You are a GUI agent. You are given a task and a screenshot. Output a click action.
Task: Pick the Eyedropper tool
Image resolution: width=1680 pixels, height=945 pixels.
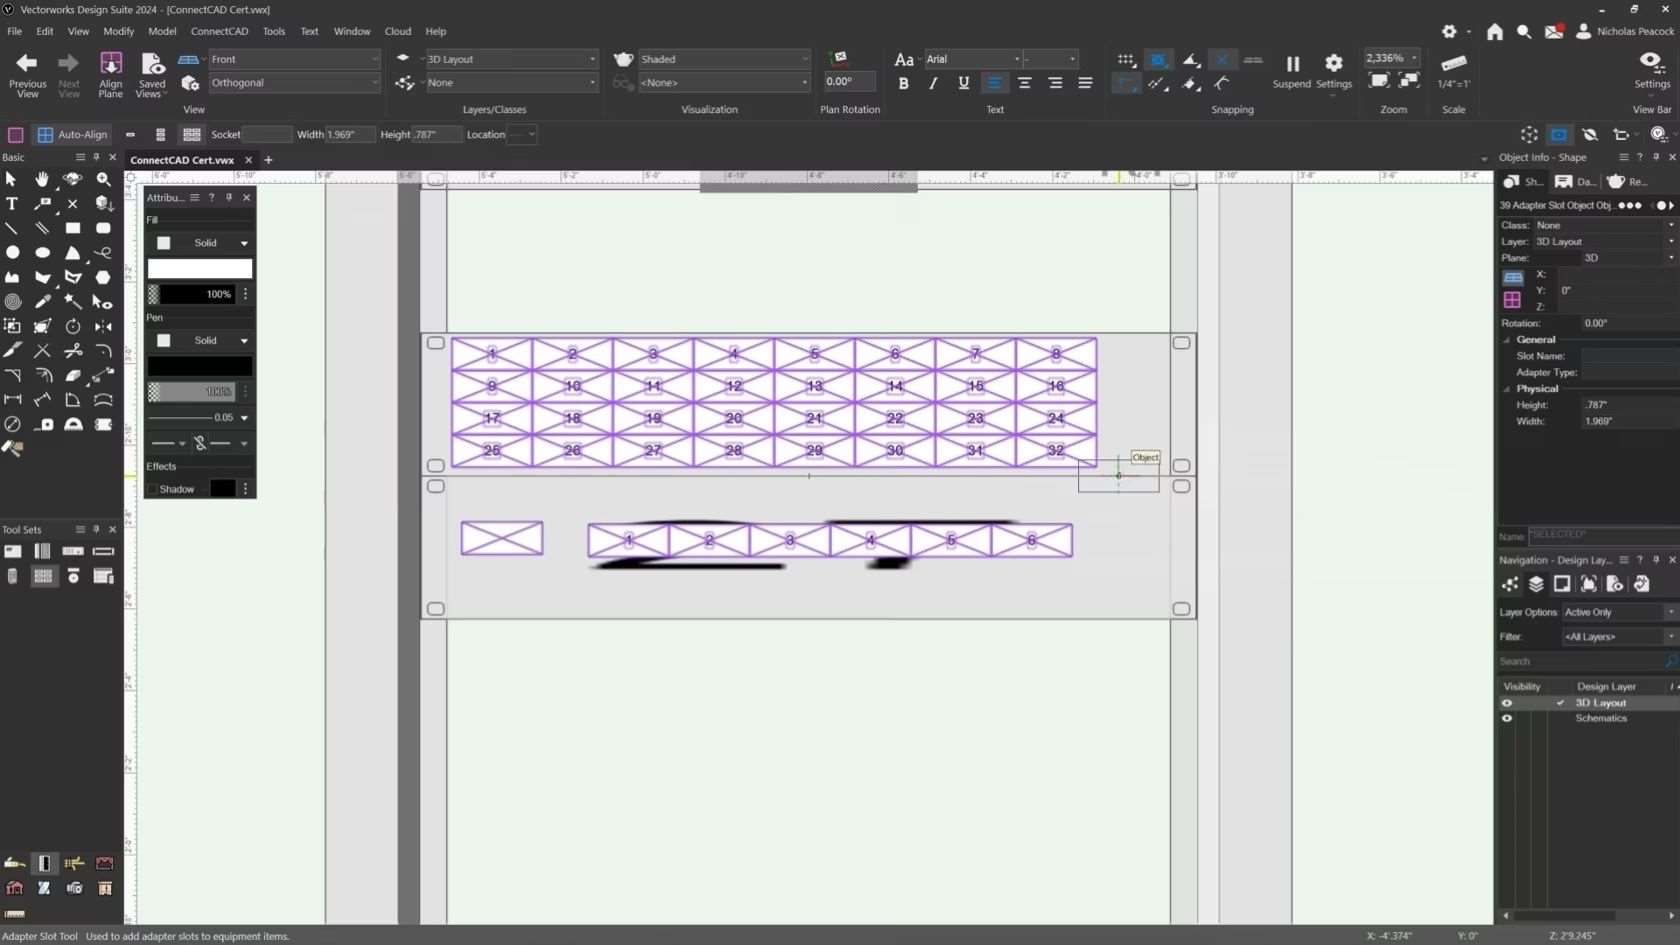tap(42, 302)
